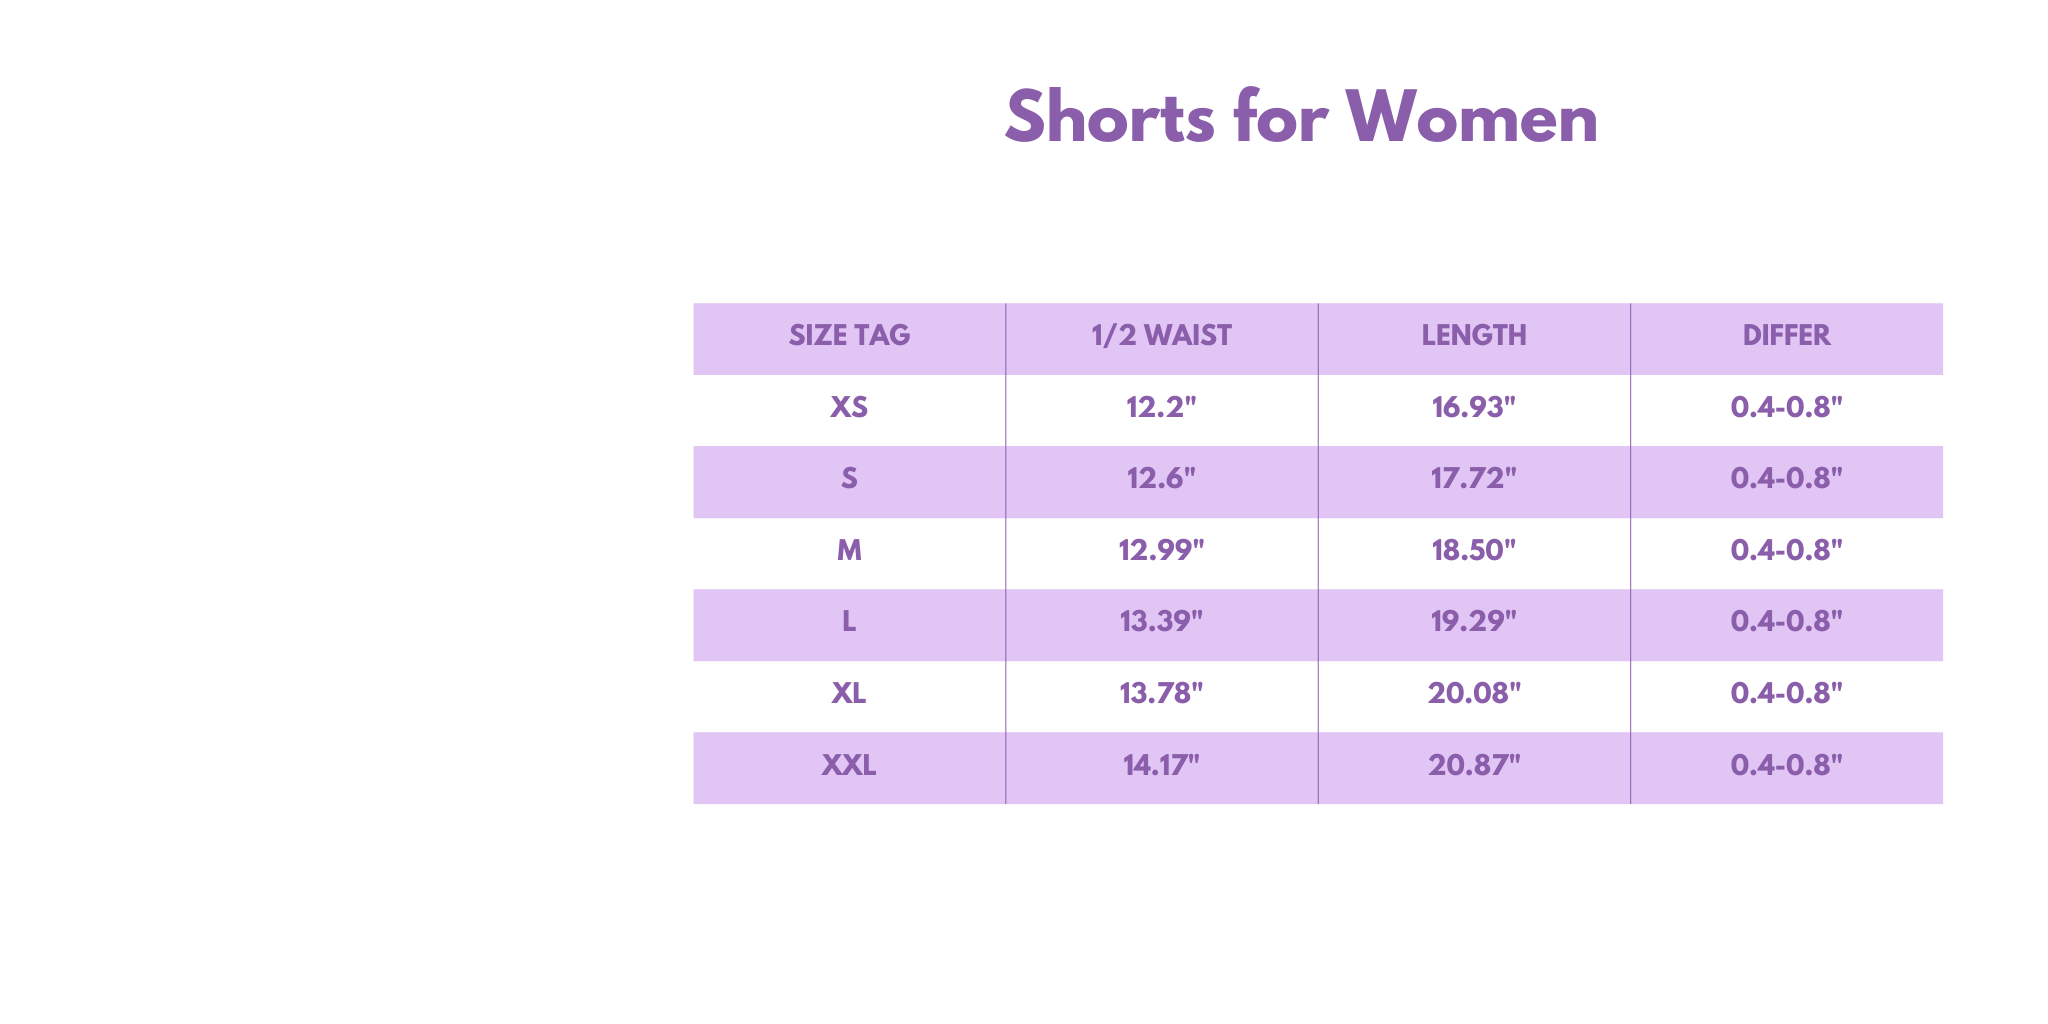Click the XXL size tag cell
The height and width of the screenshot is (1024, 2048).
849,765
